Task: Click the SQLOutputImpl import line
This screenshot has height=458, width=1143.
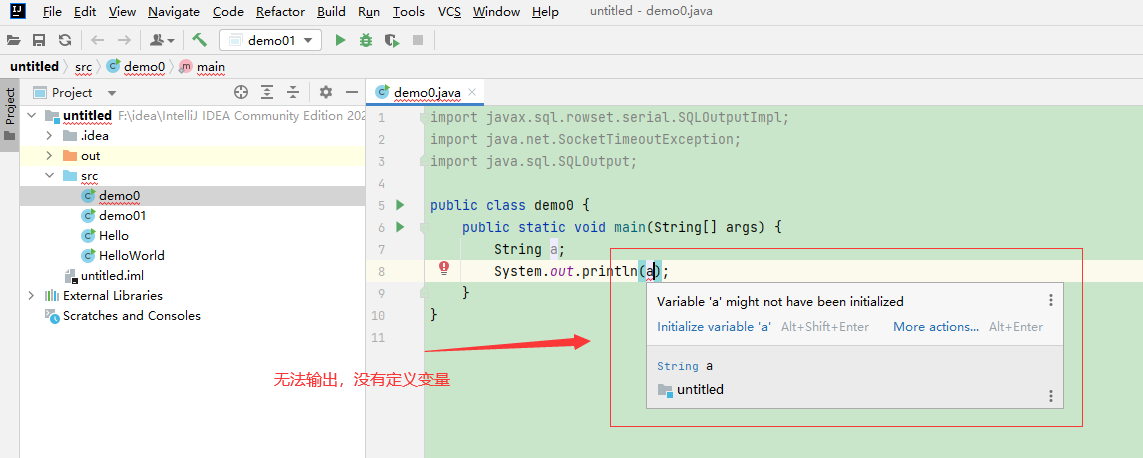Action: (x=609, y=117)
